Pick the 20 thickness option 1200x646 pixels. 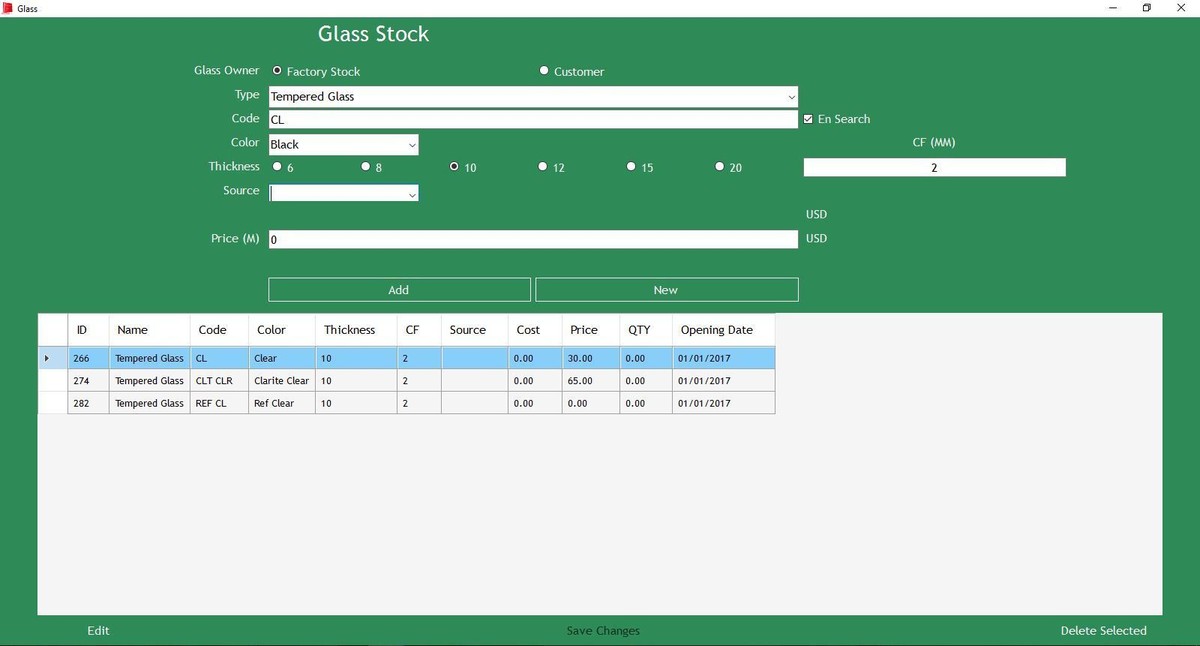(x=720, y=167)
